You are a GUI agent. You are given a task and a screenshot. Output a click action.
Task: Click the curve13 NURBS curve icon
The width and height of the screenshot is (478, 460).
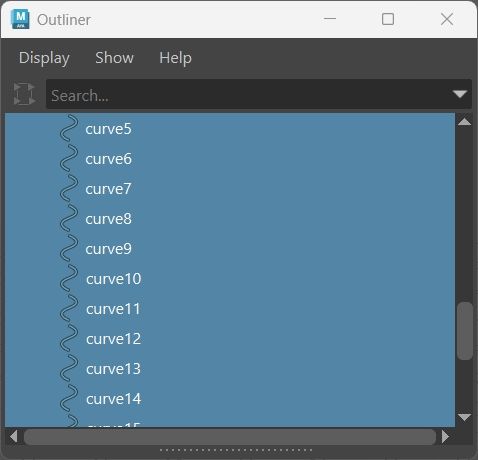(x=69, y=369)
